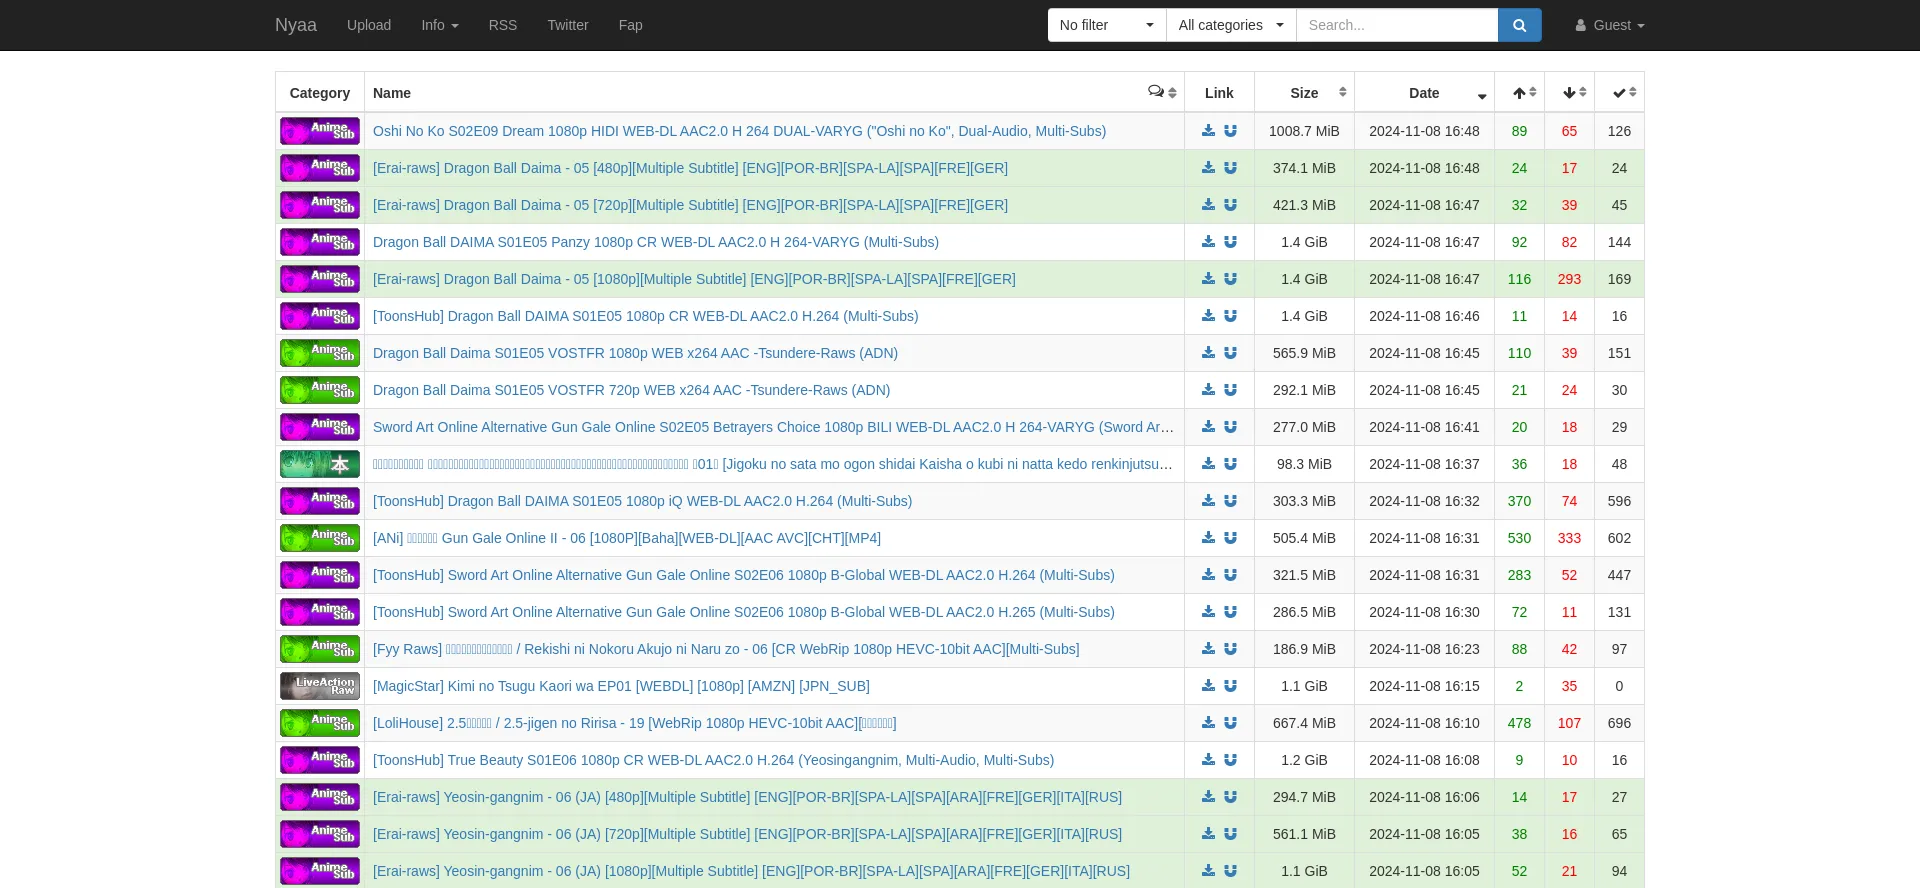Download torrent for ANi Gun Gale Online II 06
The height and width of the screenshot is (888, 1920).
tap(1208, 538)
